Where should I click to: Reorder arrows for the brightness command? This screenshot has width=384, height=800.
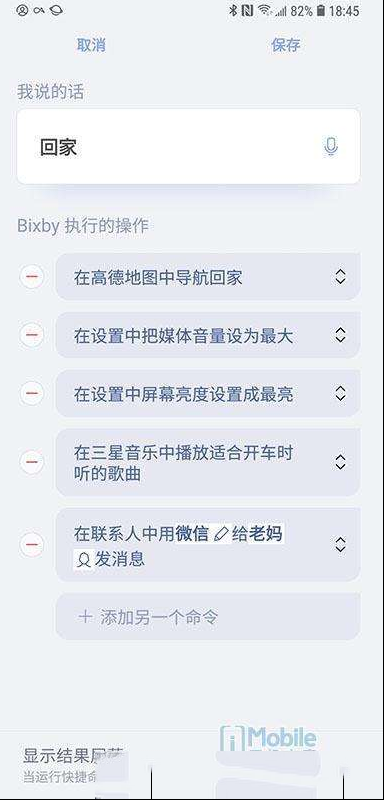[x=340, y=393]
